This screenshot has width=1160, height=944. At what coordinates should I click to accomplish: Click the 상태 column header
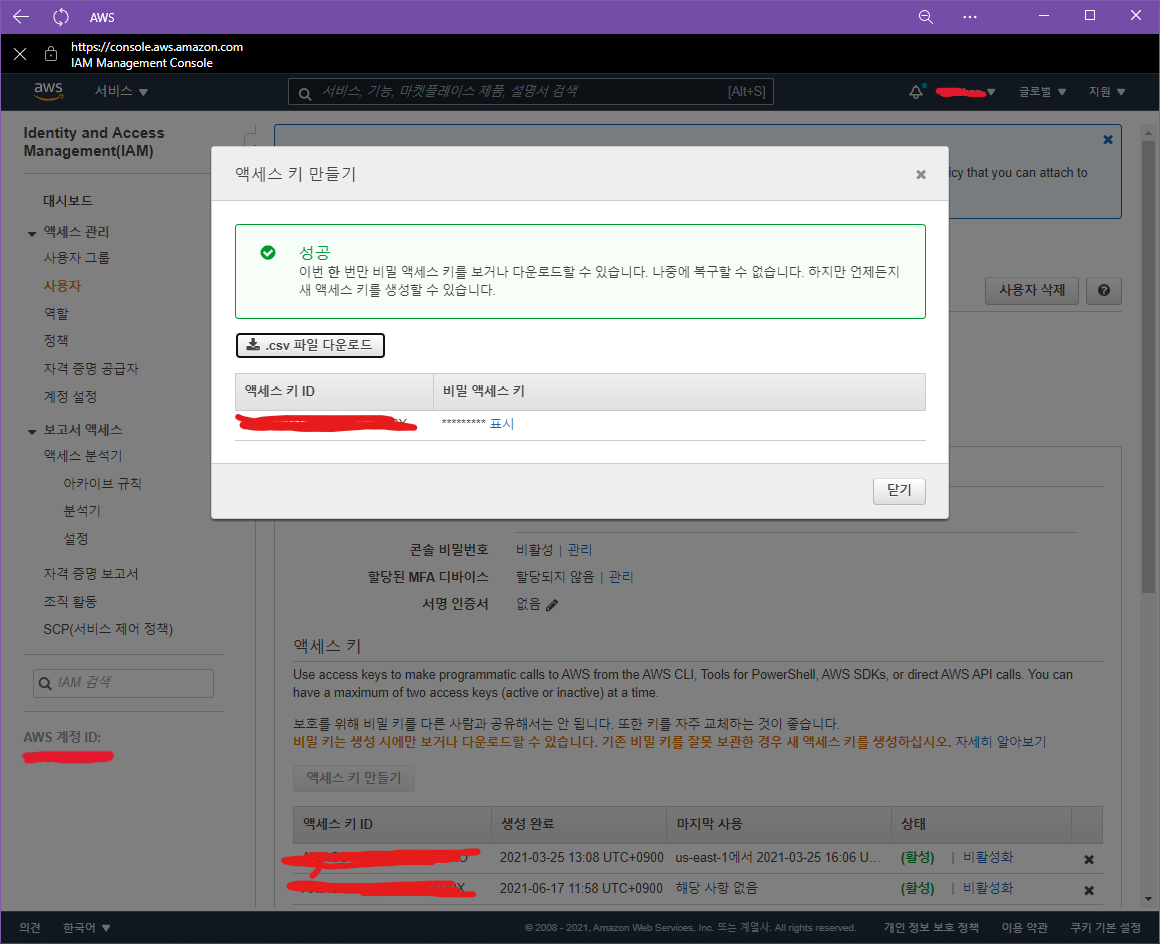point(982,824)
